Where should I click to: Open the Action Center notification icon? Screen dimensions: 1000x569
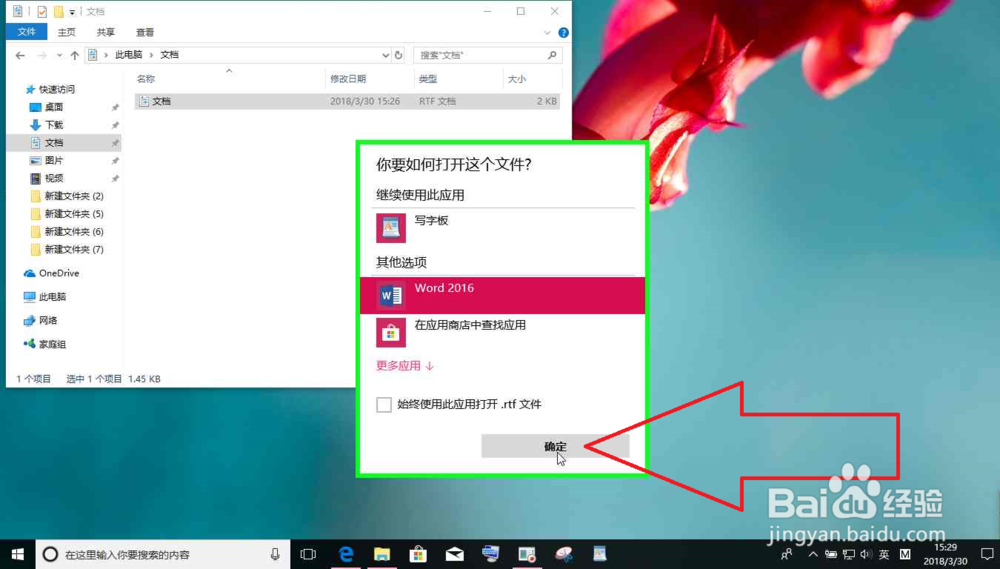(x=987, y=554)
